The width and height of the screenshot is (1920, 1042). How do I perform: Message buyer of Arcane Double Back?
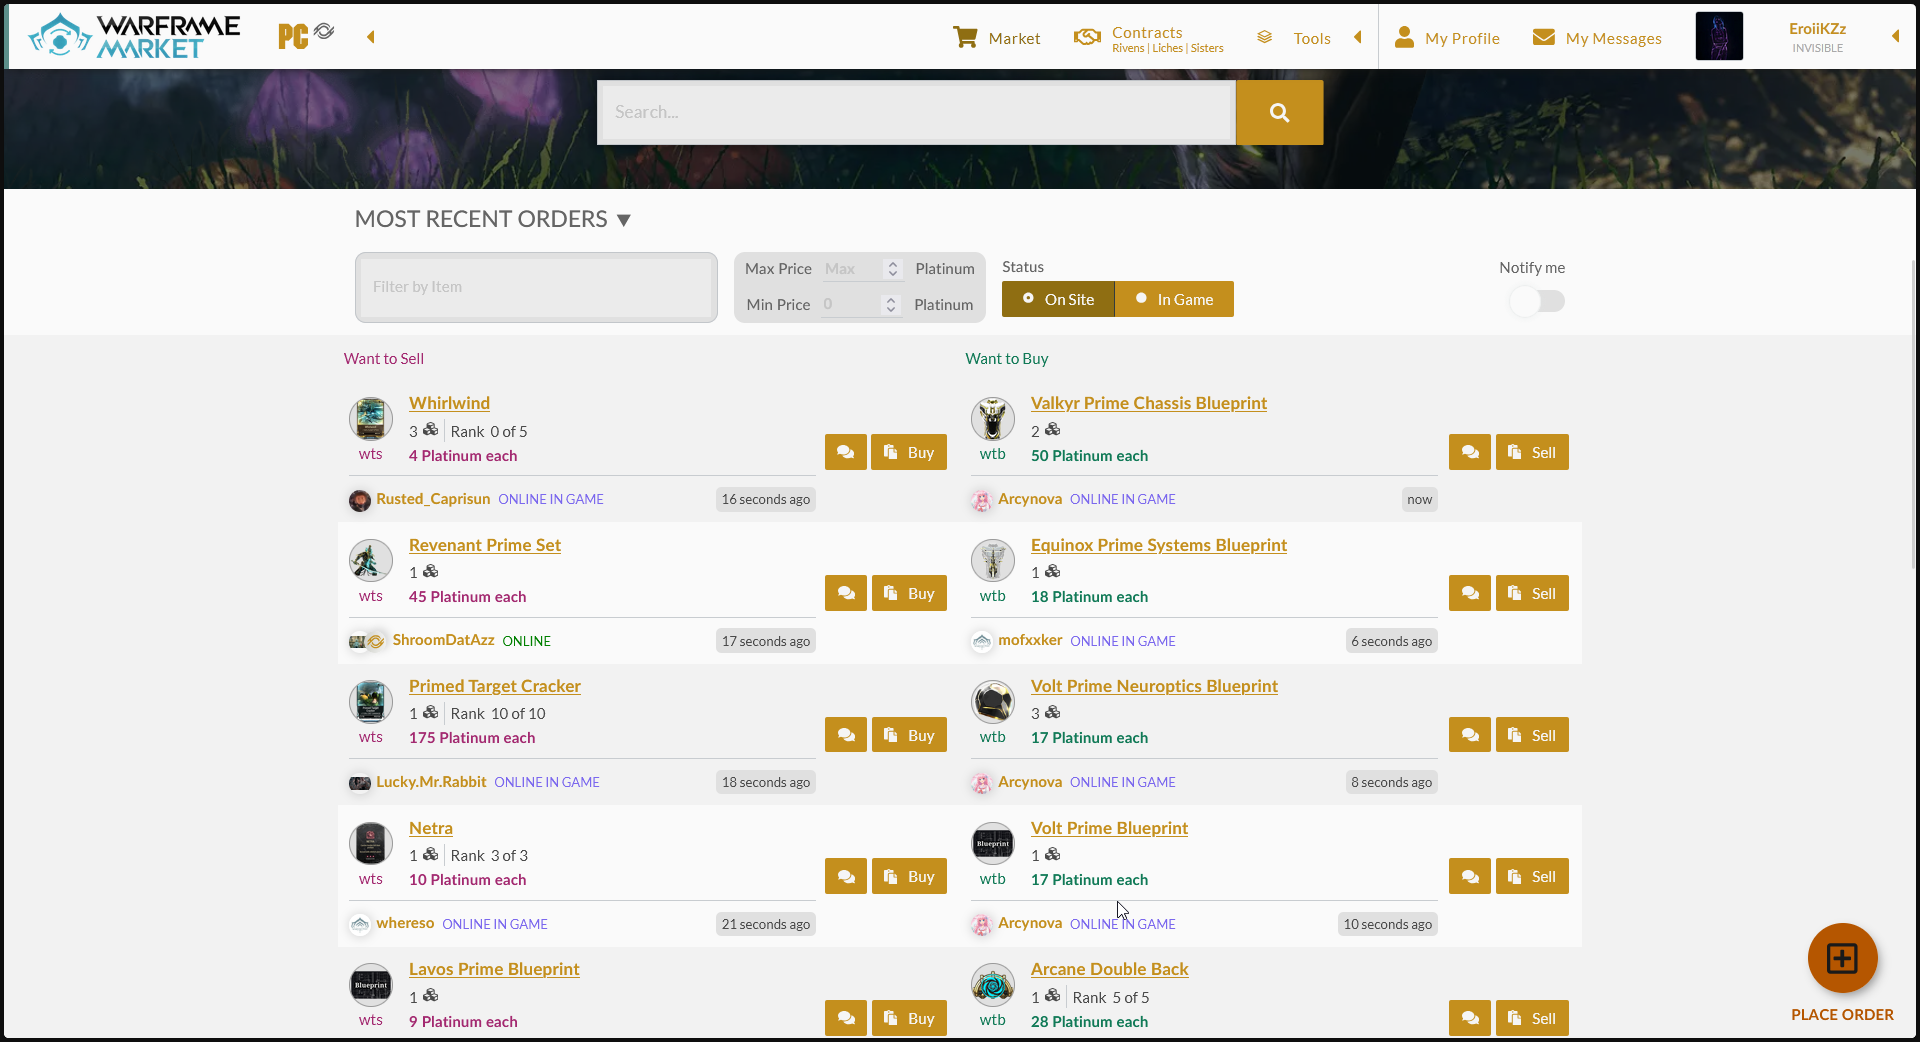click(1470, 1018)
